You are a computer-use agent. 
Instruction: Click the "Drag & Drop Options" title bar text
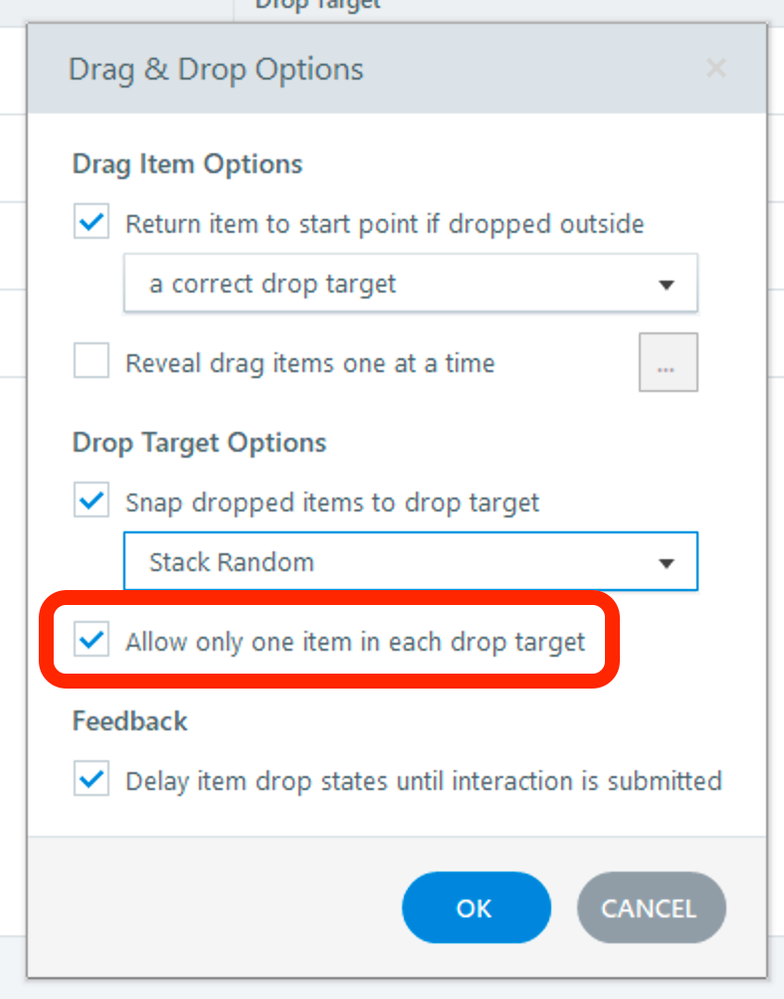point(216,70)
